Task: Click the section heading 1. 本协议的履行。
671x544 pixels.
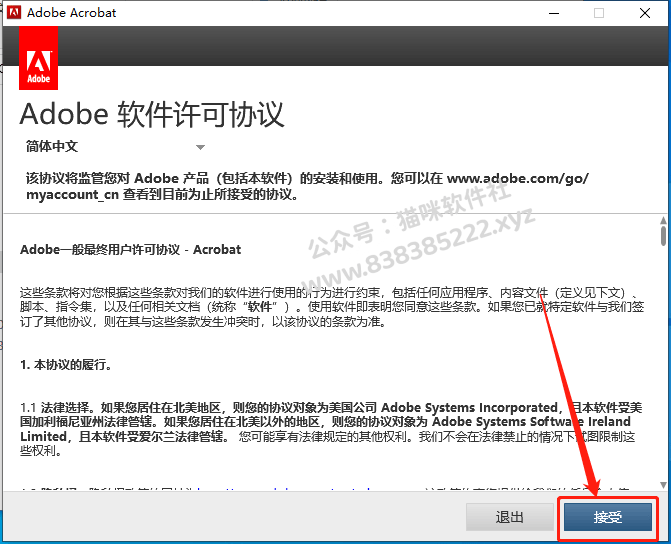Action: point(66,365)
